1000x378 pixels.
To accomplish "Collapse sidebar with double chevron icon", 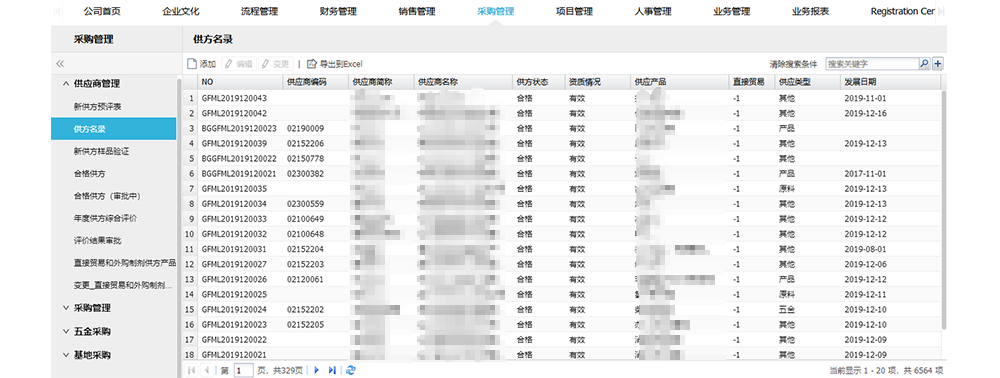I will point(61,64).
